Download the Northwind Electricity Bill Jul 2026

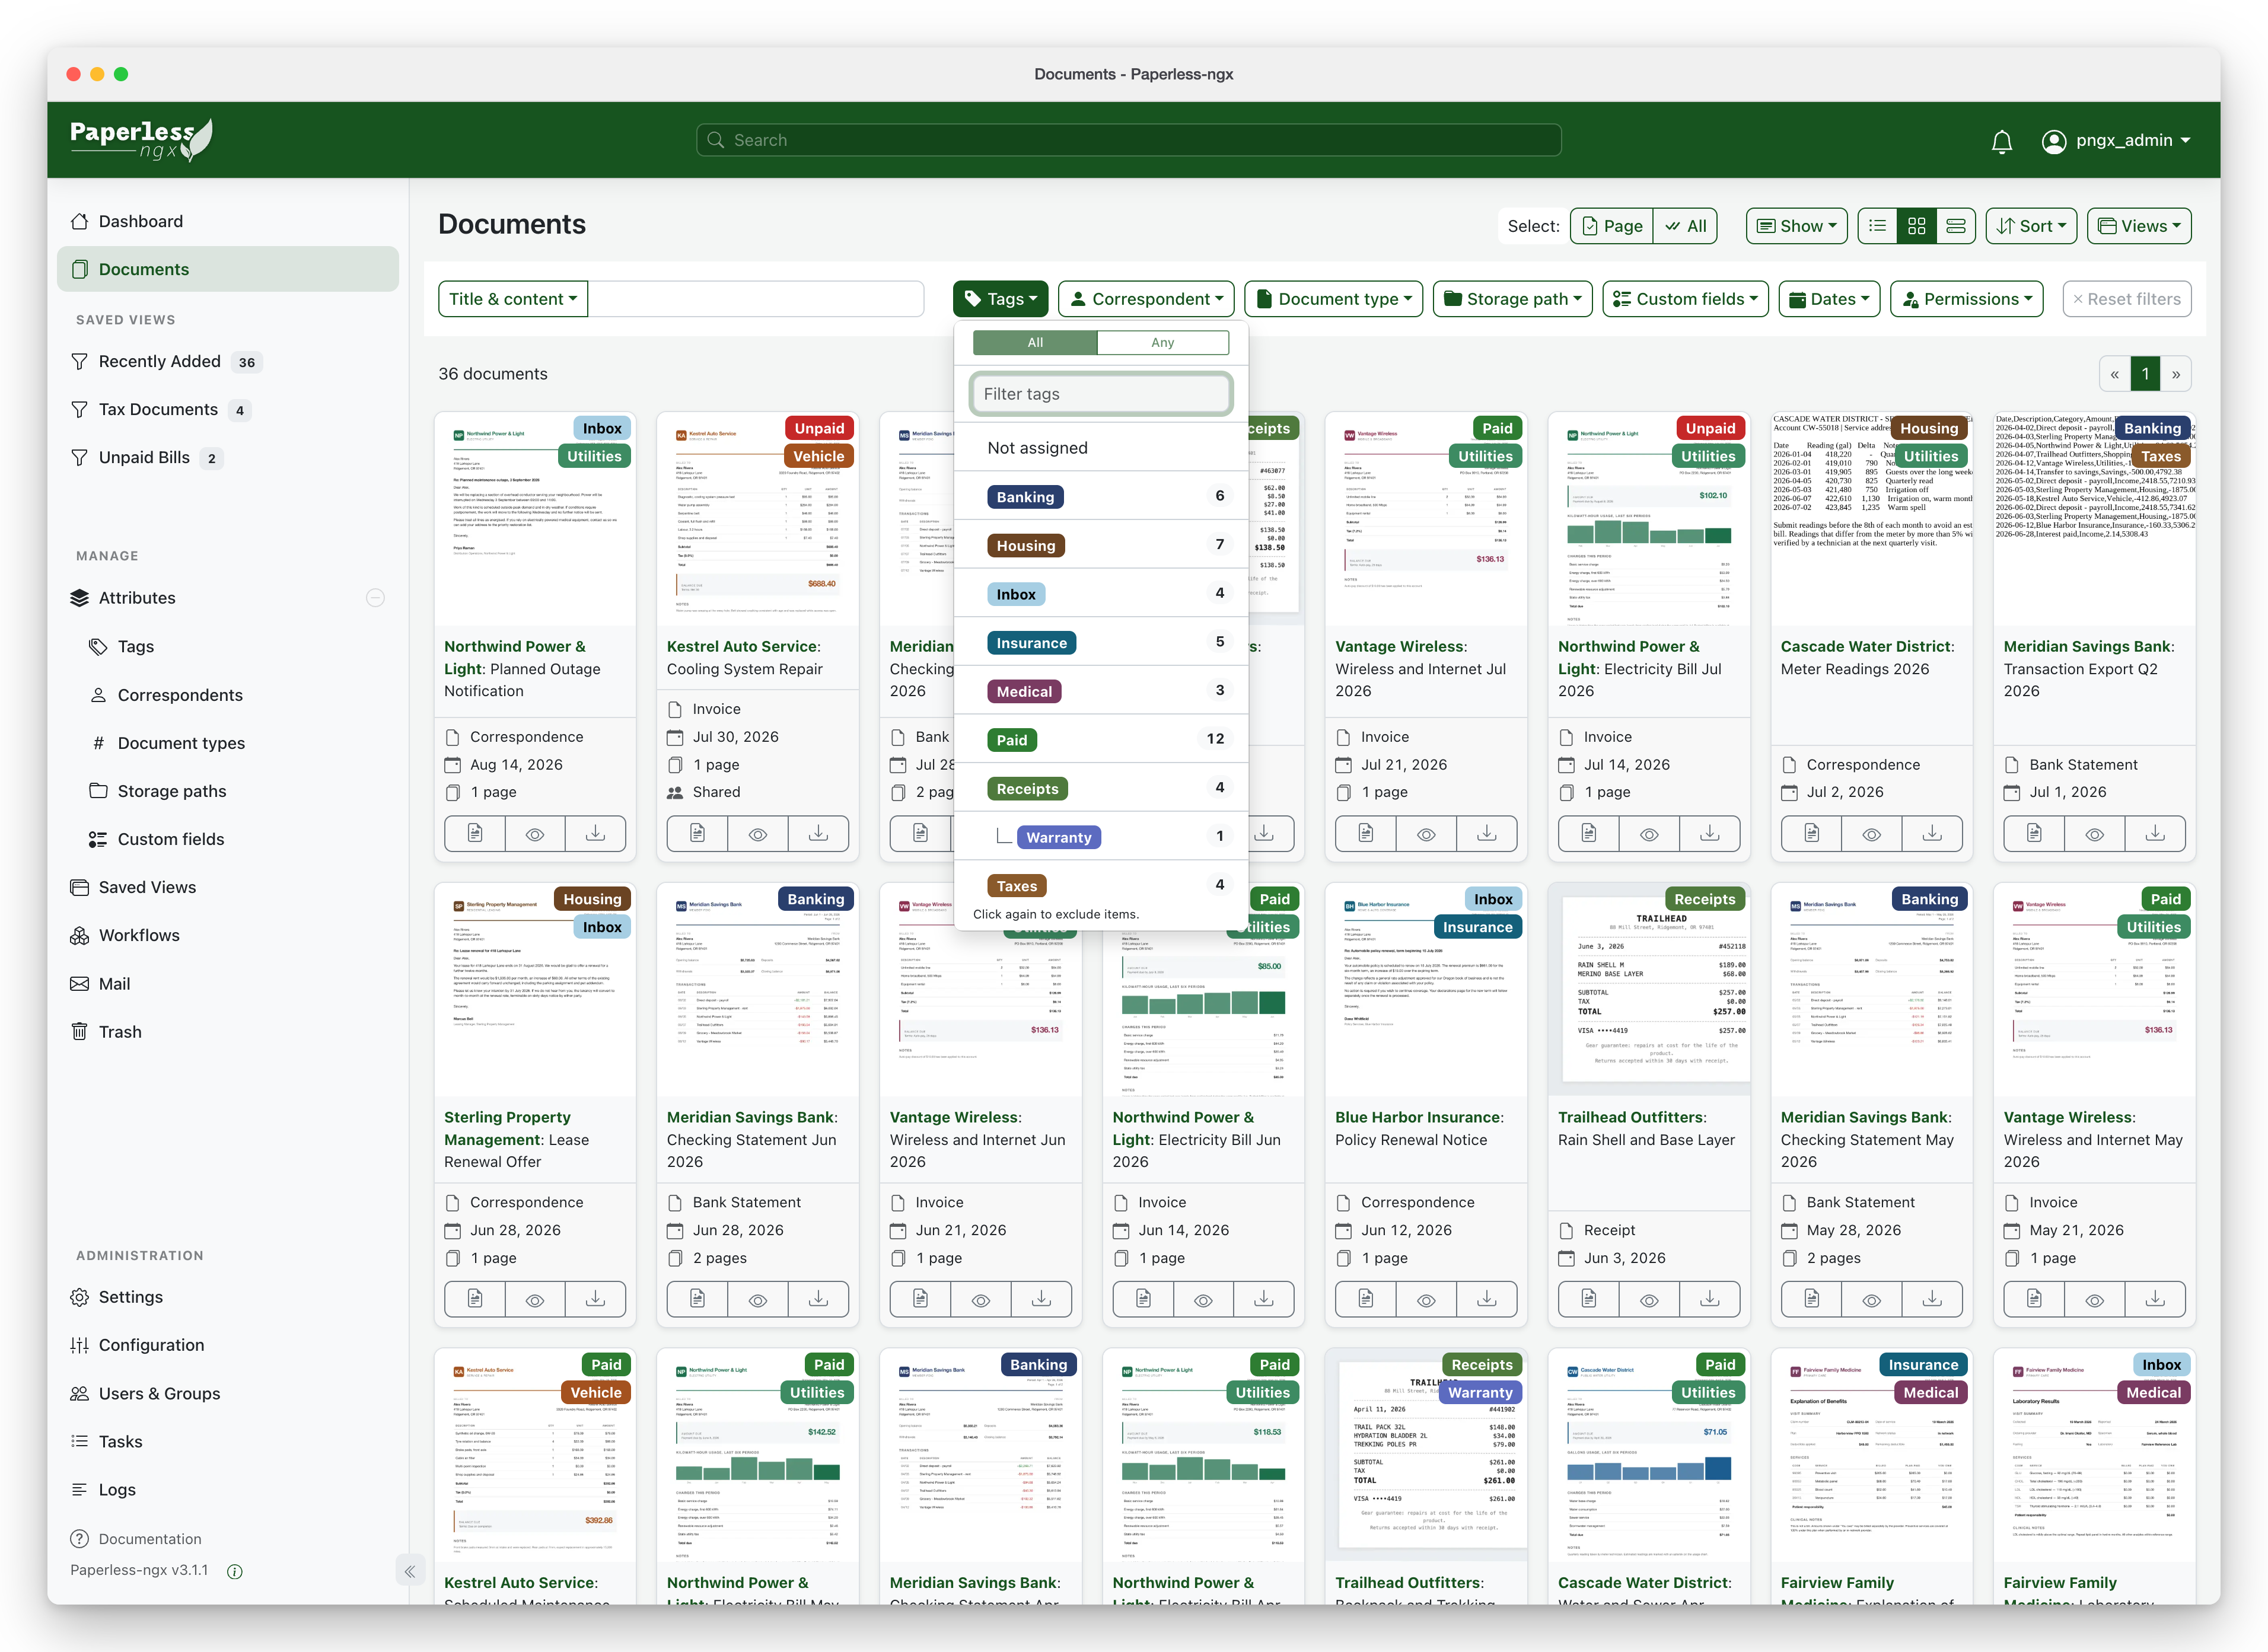pyautogui.click(x=1710, y=833)
